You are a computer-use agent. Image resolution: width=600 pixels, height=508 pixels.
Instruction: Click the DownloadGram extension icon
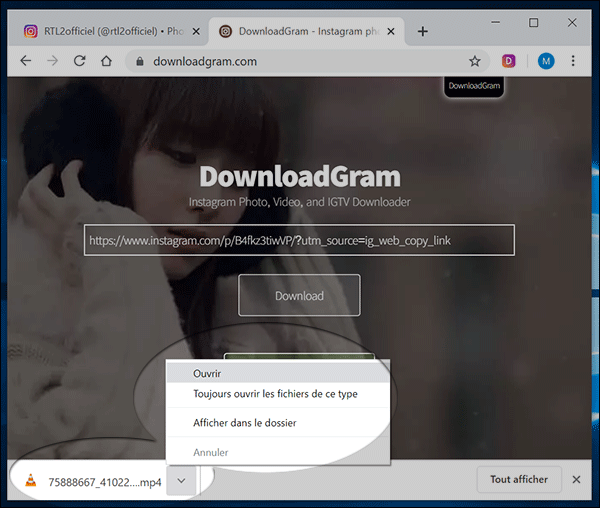[509, 61]
